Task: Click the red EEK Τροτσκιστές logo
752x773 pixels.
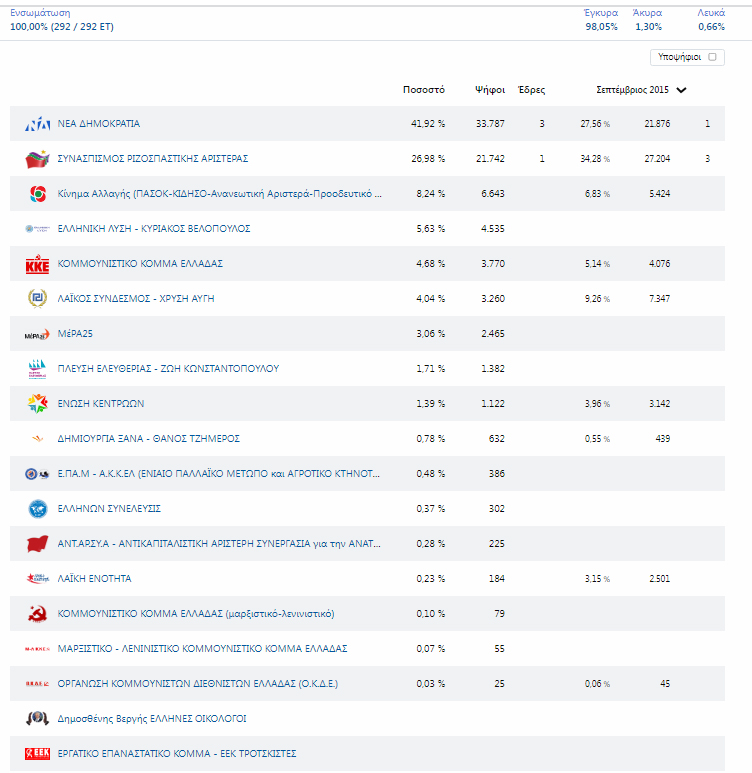Action: (x=37, y=754)
